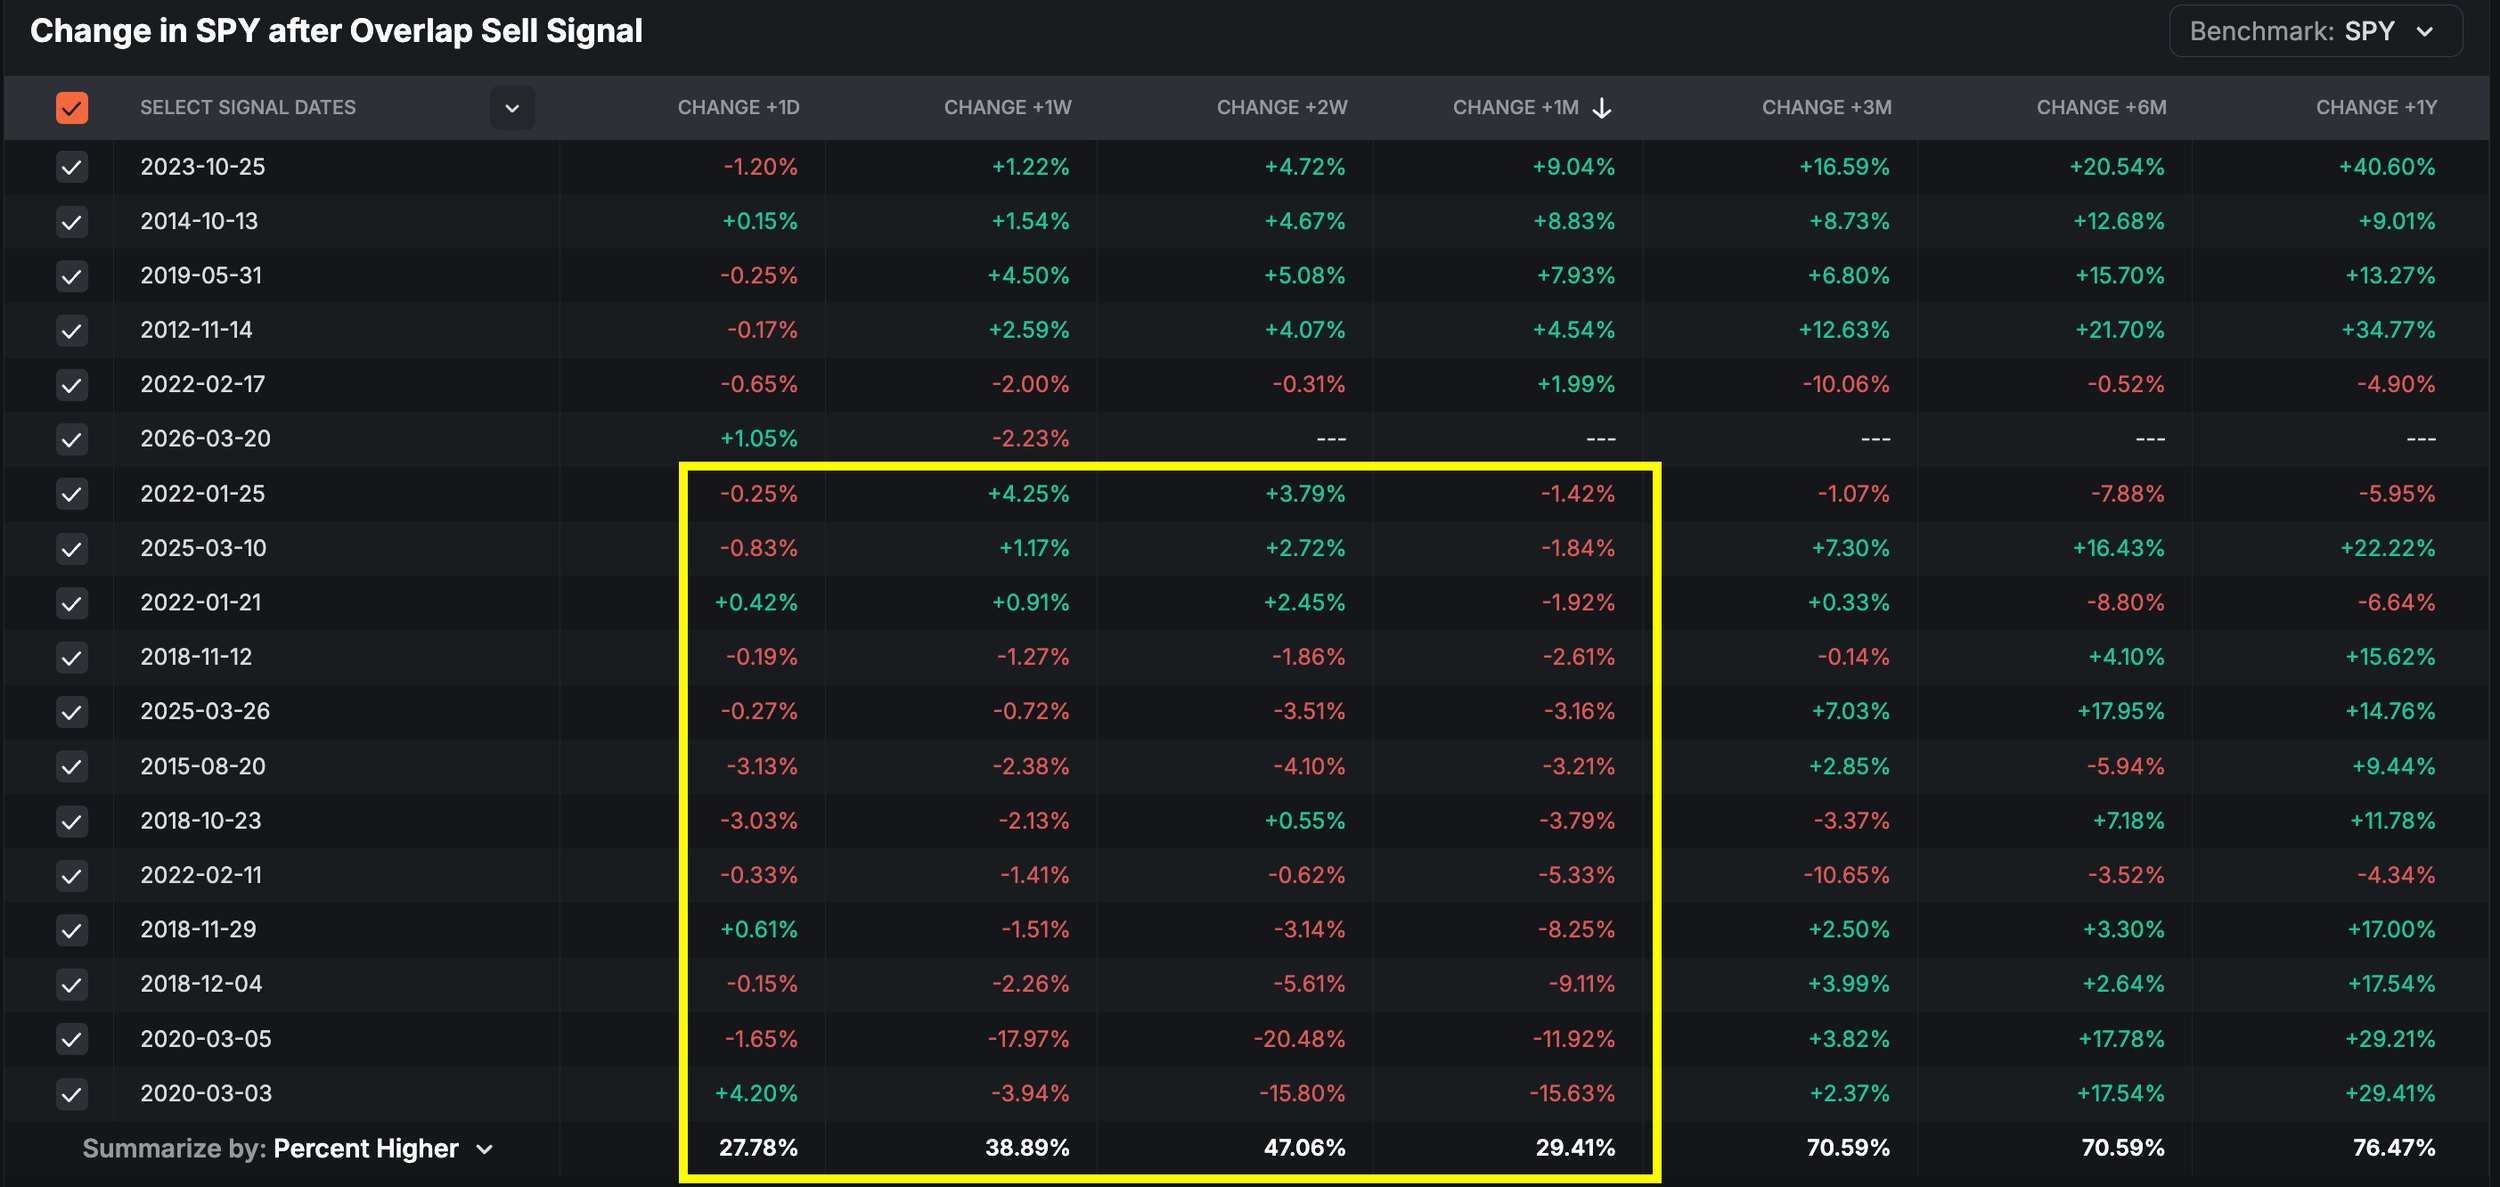Sort by CHANGE +1D column header

point(738,108)
